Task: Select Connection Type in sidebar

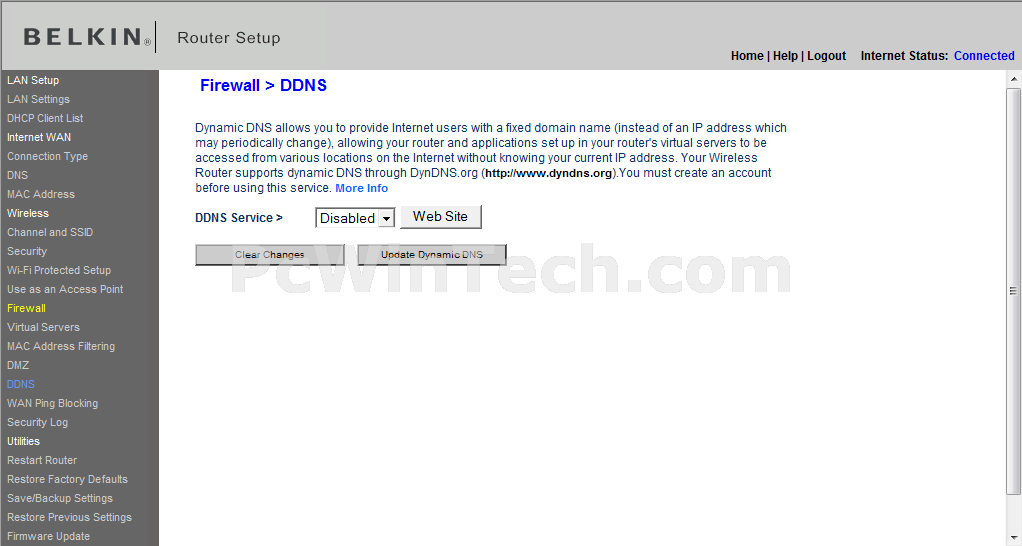Action: coord(48,156)
